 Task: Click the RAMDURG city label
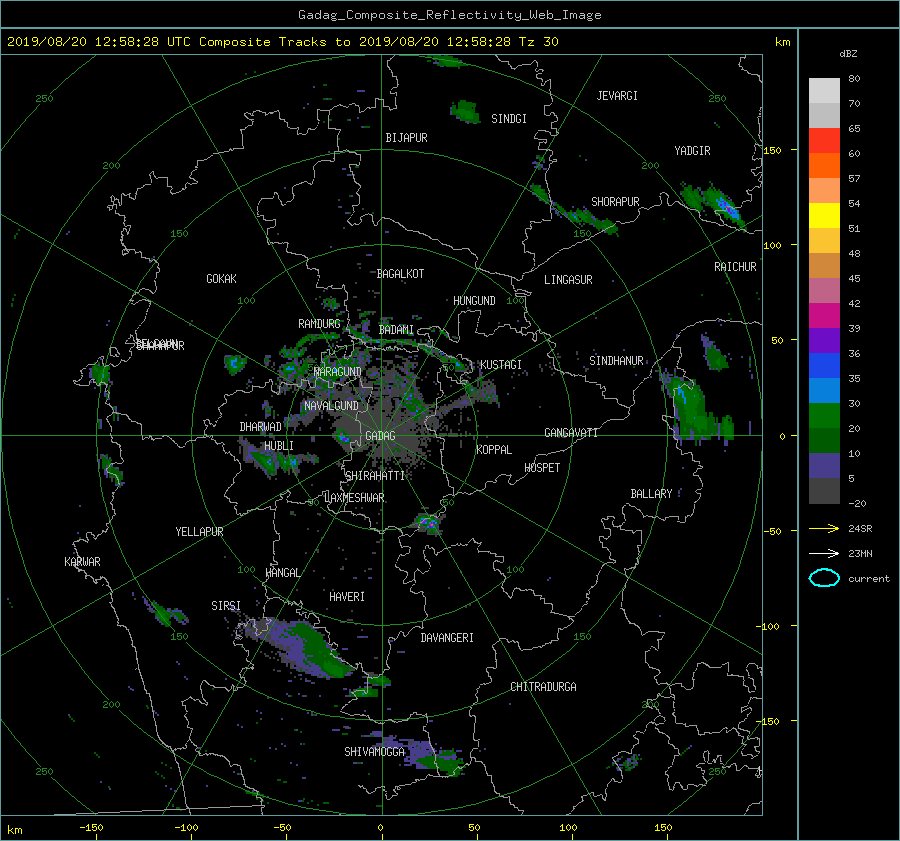point(319,324)
